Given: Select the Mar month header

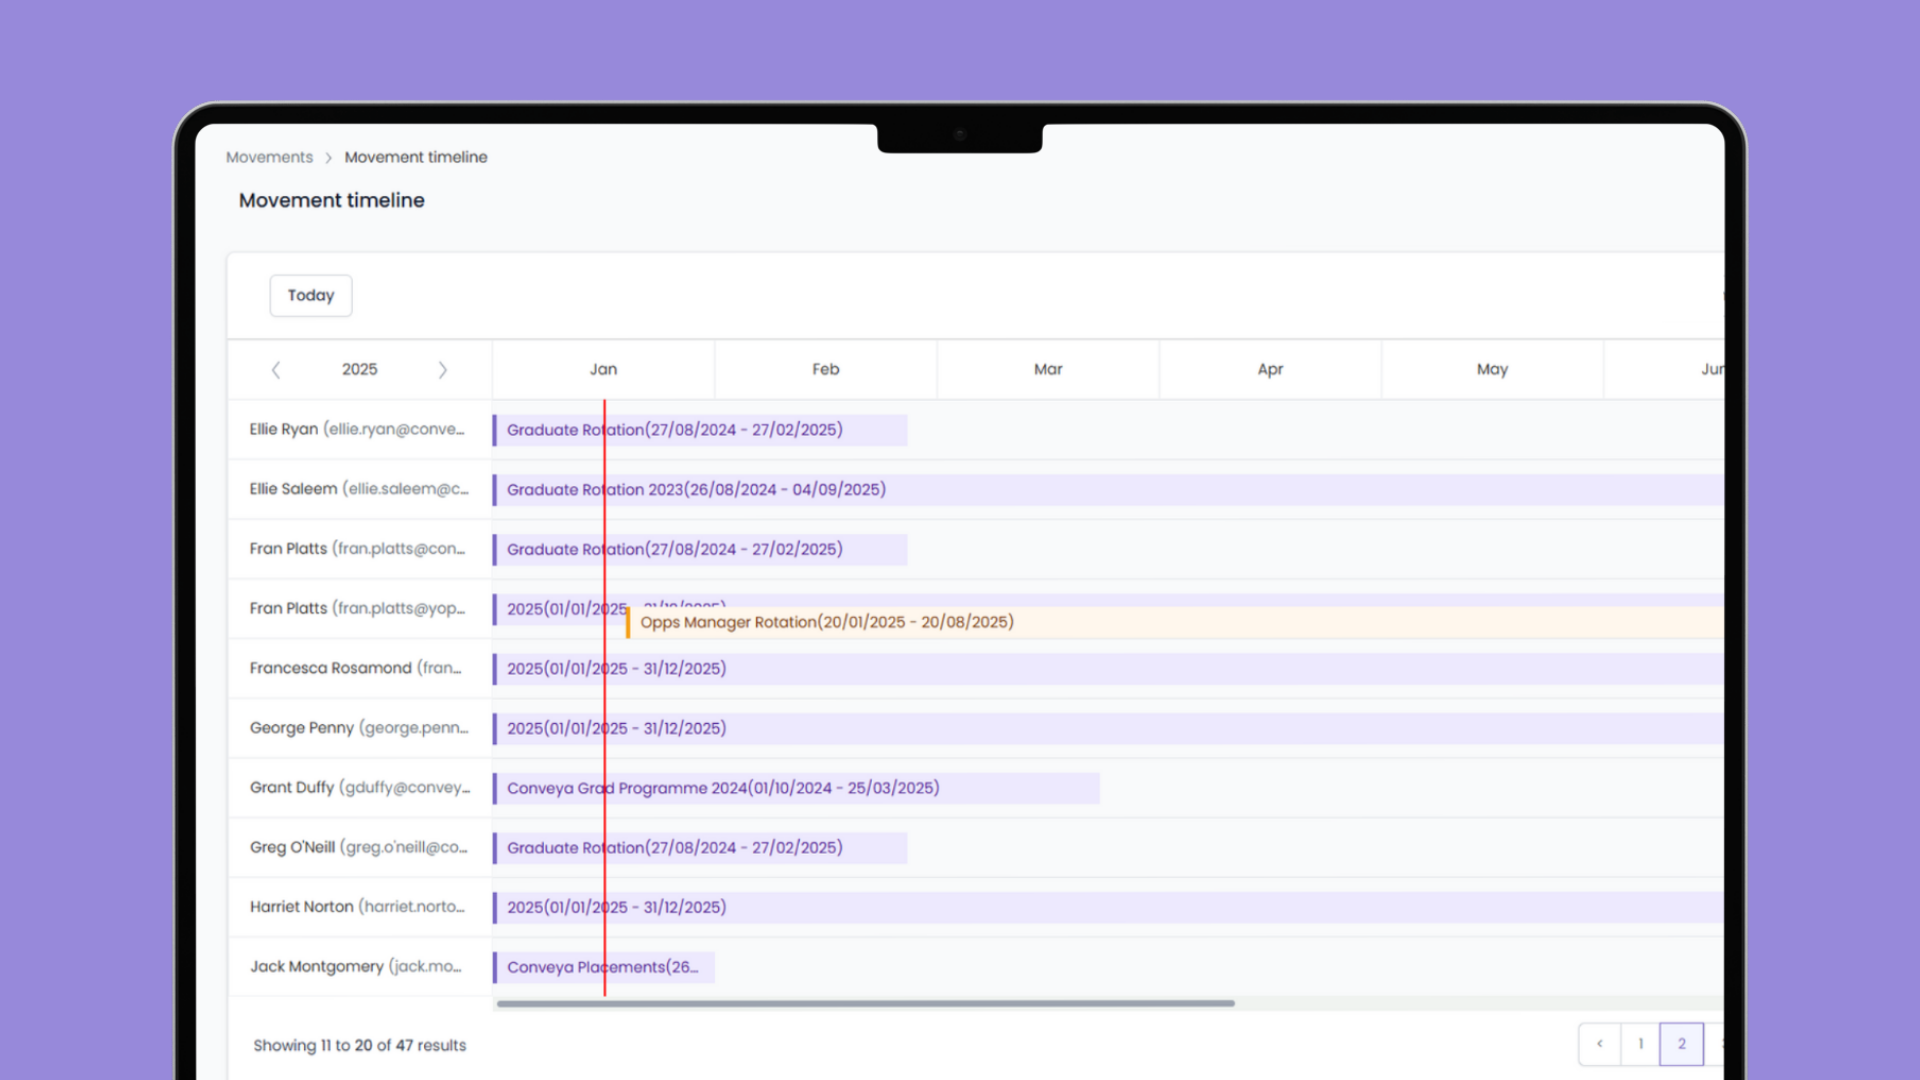Looking at the screenshot, I should click(x=1048, y=369).
